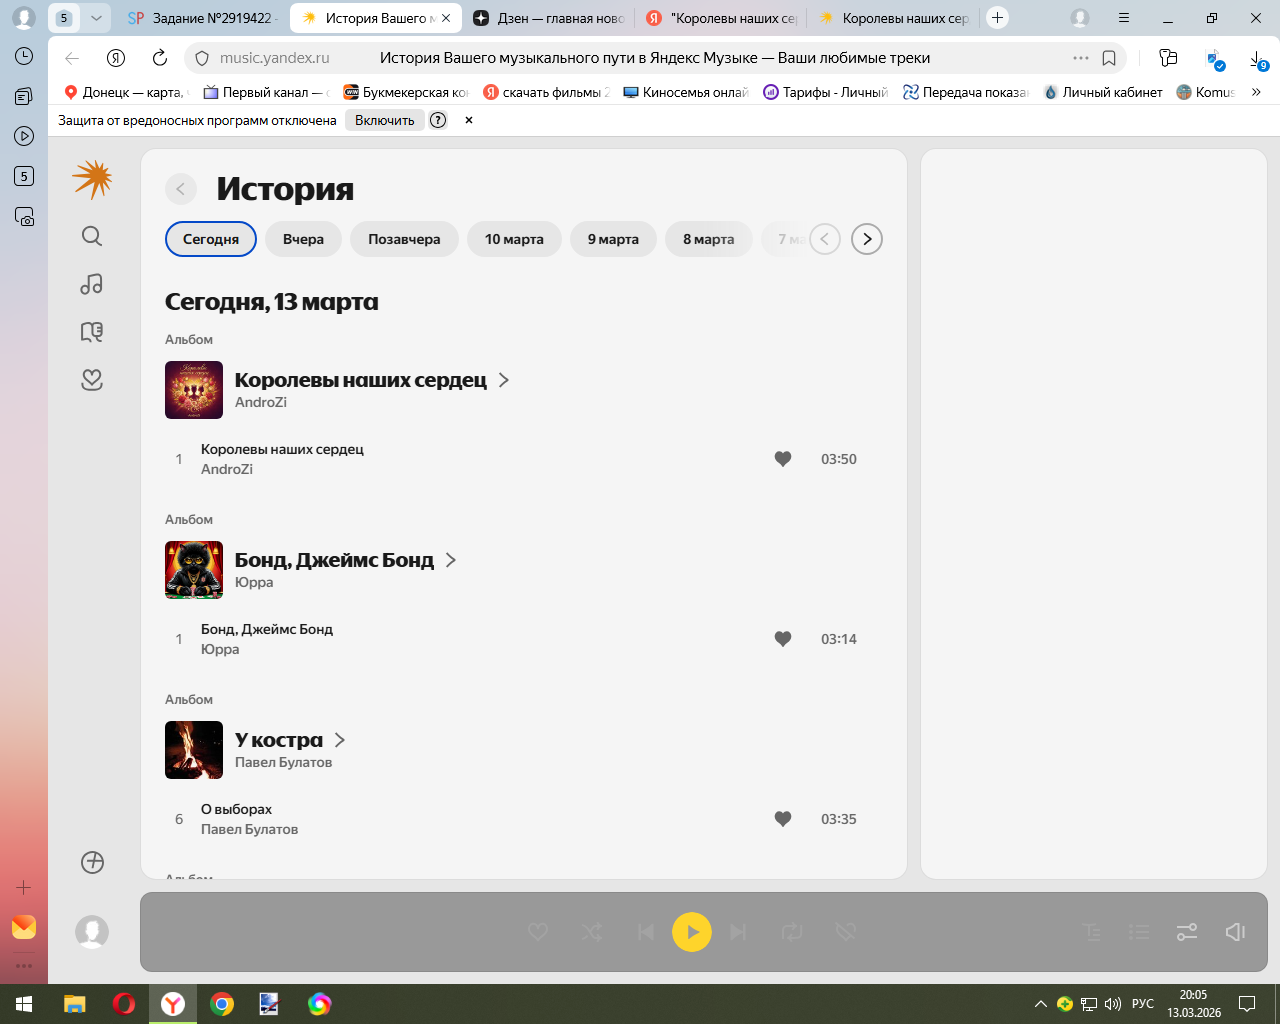
Task: Open browser downloads icon
Action: [x=1258, y=60]
